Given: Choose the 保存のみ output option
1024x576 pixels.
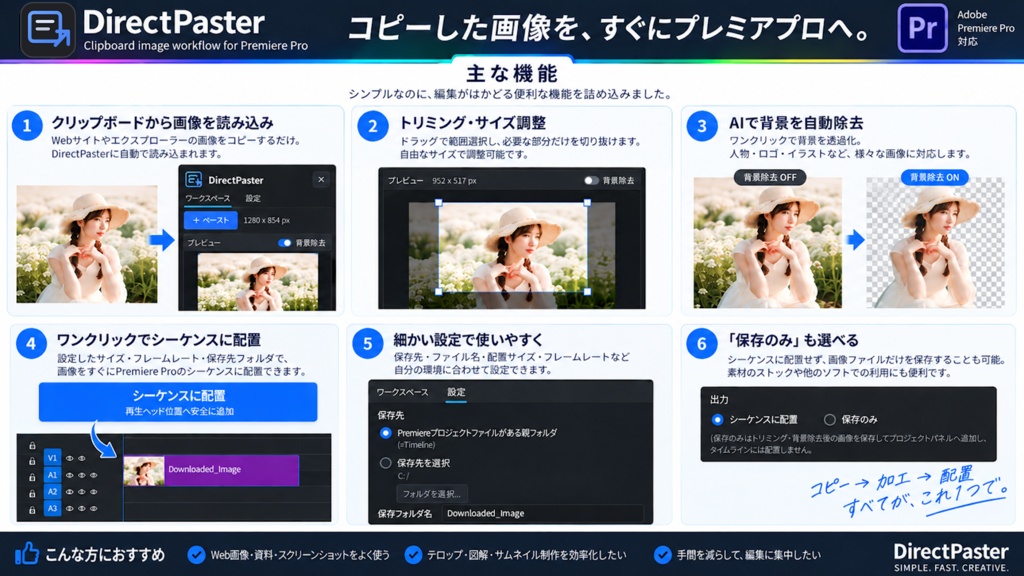Looking at the screenshot, I should (829, 419).
